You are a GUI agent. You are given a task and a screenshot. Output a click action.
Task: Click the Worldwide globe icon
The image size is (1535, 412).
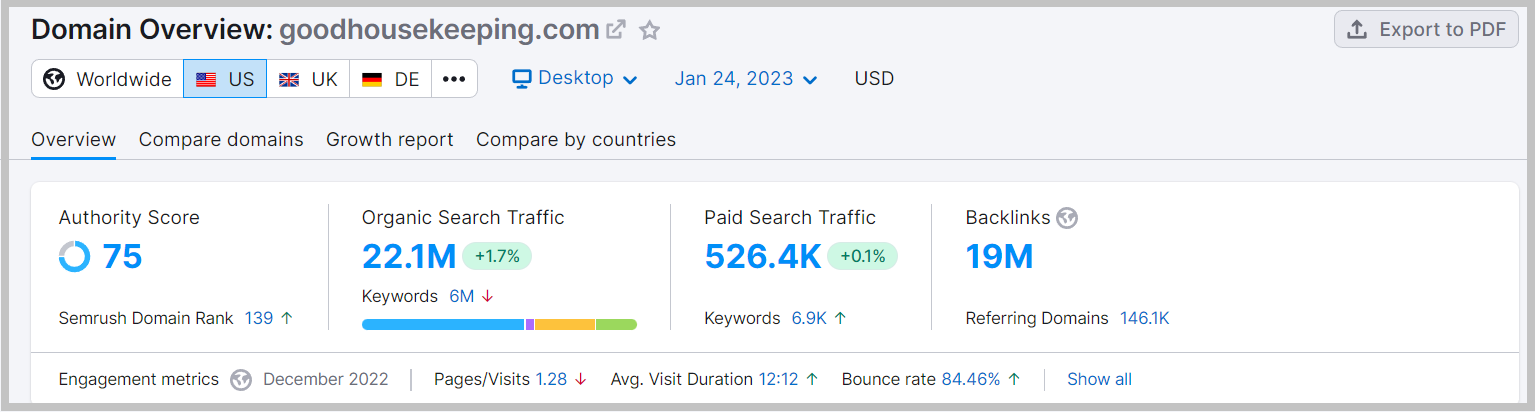point(55,79)
